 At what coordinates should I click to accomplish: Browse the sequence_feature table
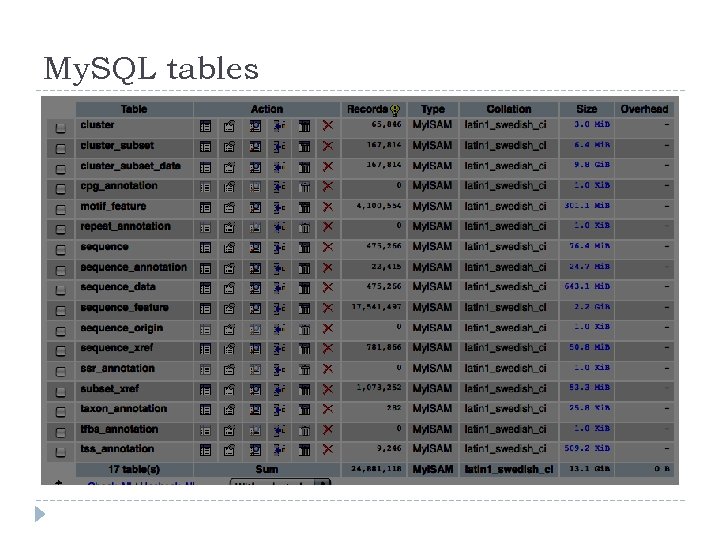(x=205, y=309)
